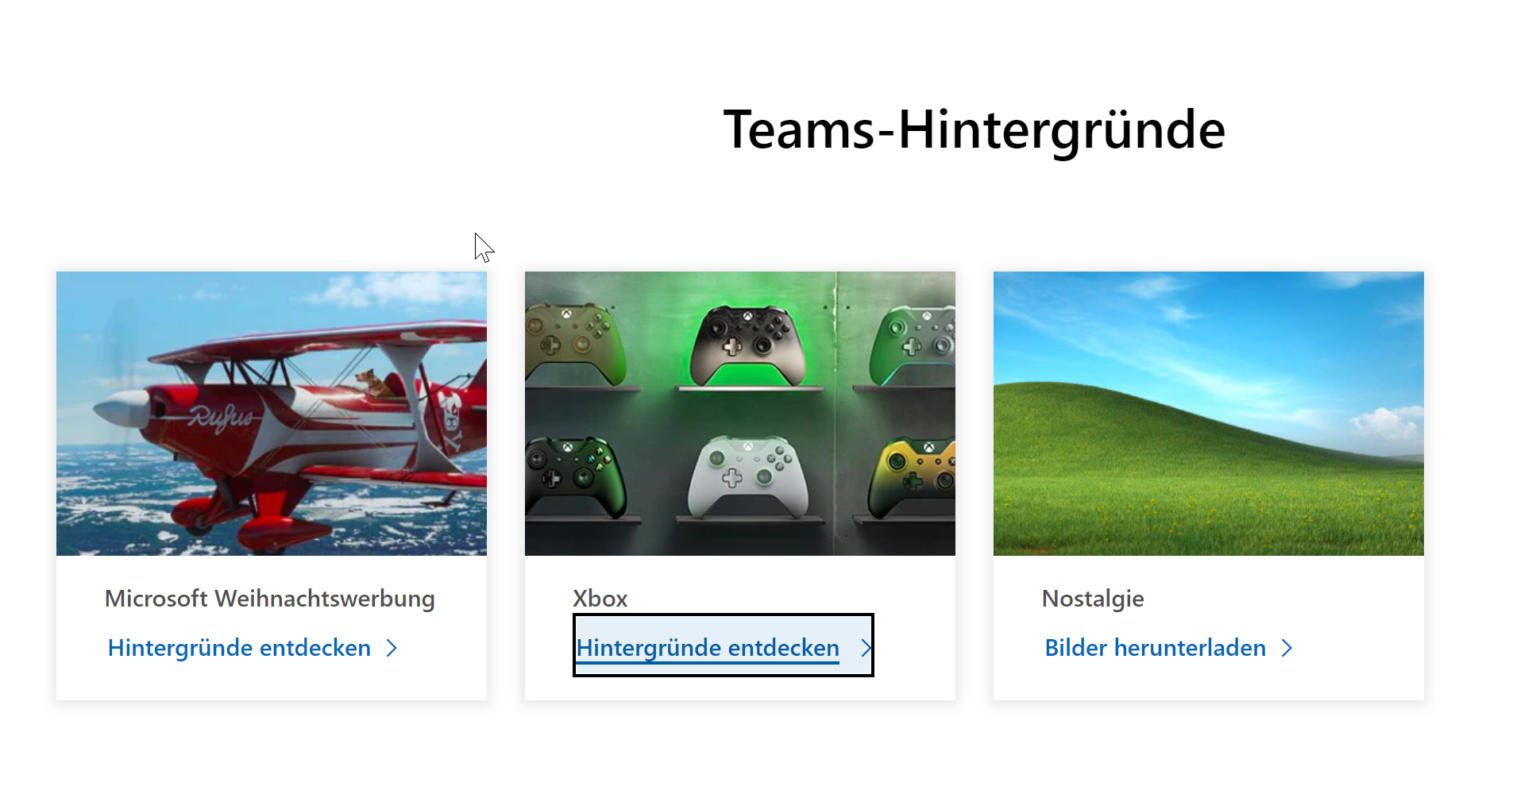Click the camouflage controller in the Xbox image

click(575, 342)
